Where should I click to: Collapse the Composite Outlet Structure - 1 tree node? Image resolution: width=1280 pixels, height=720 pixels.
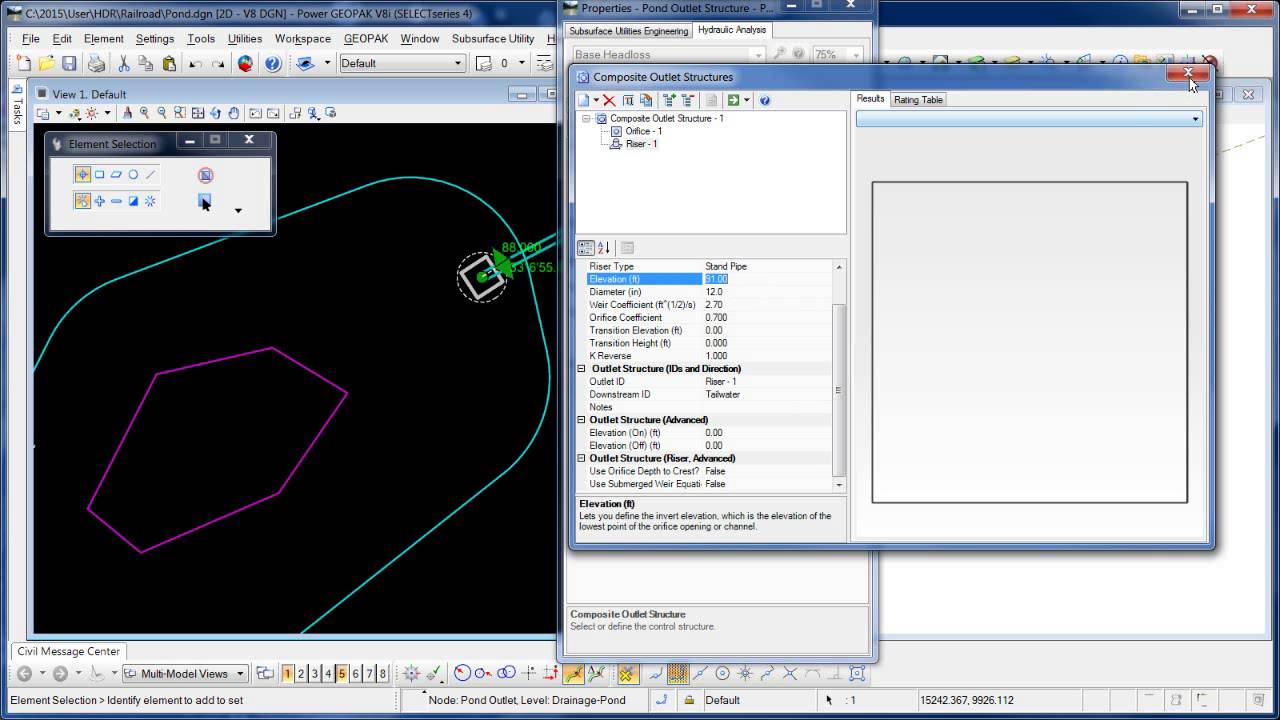[587, 118]
